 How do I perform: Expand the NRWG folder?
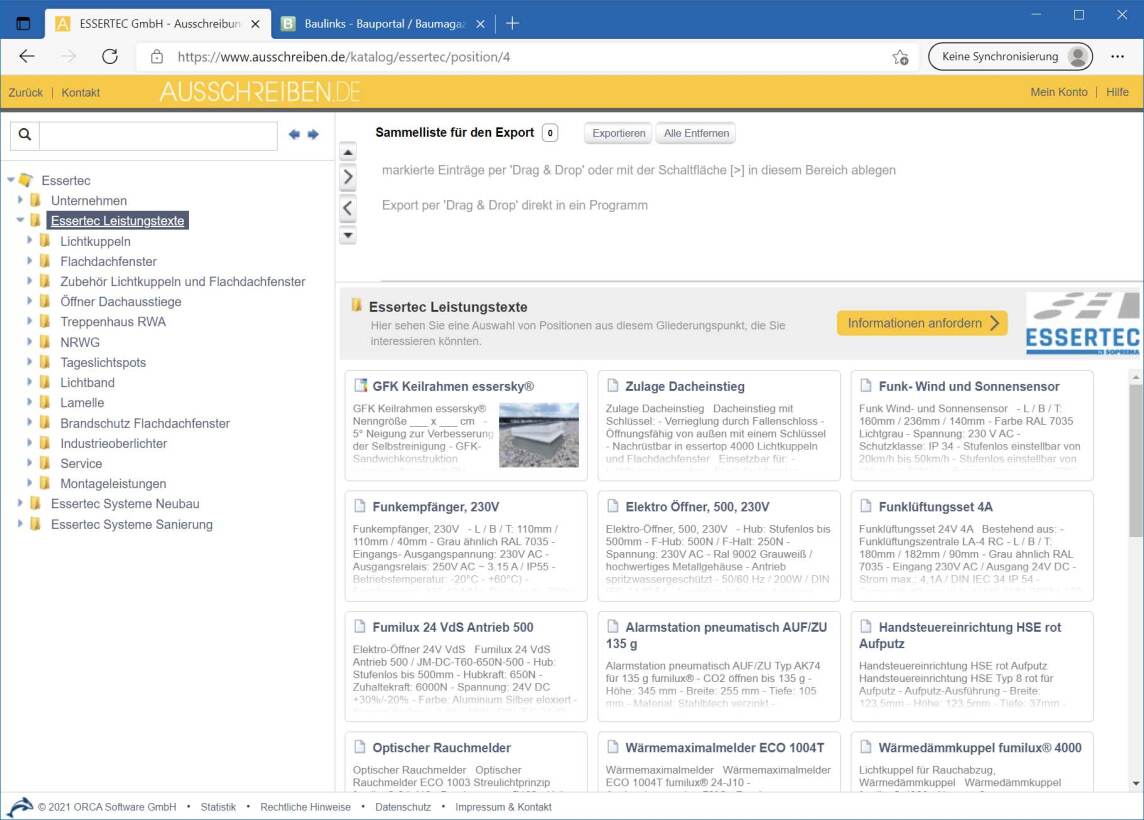tap(30, 341)
